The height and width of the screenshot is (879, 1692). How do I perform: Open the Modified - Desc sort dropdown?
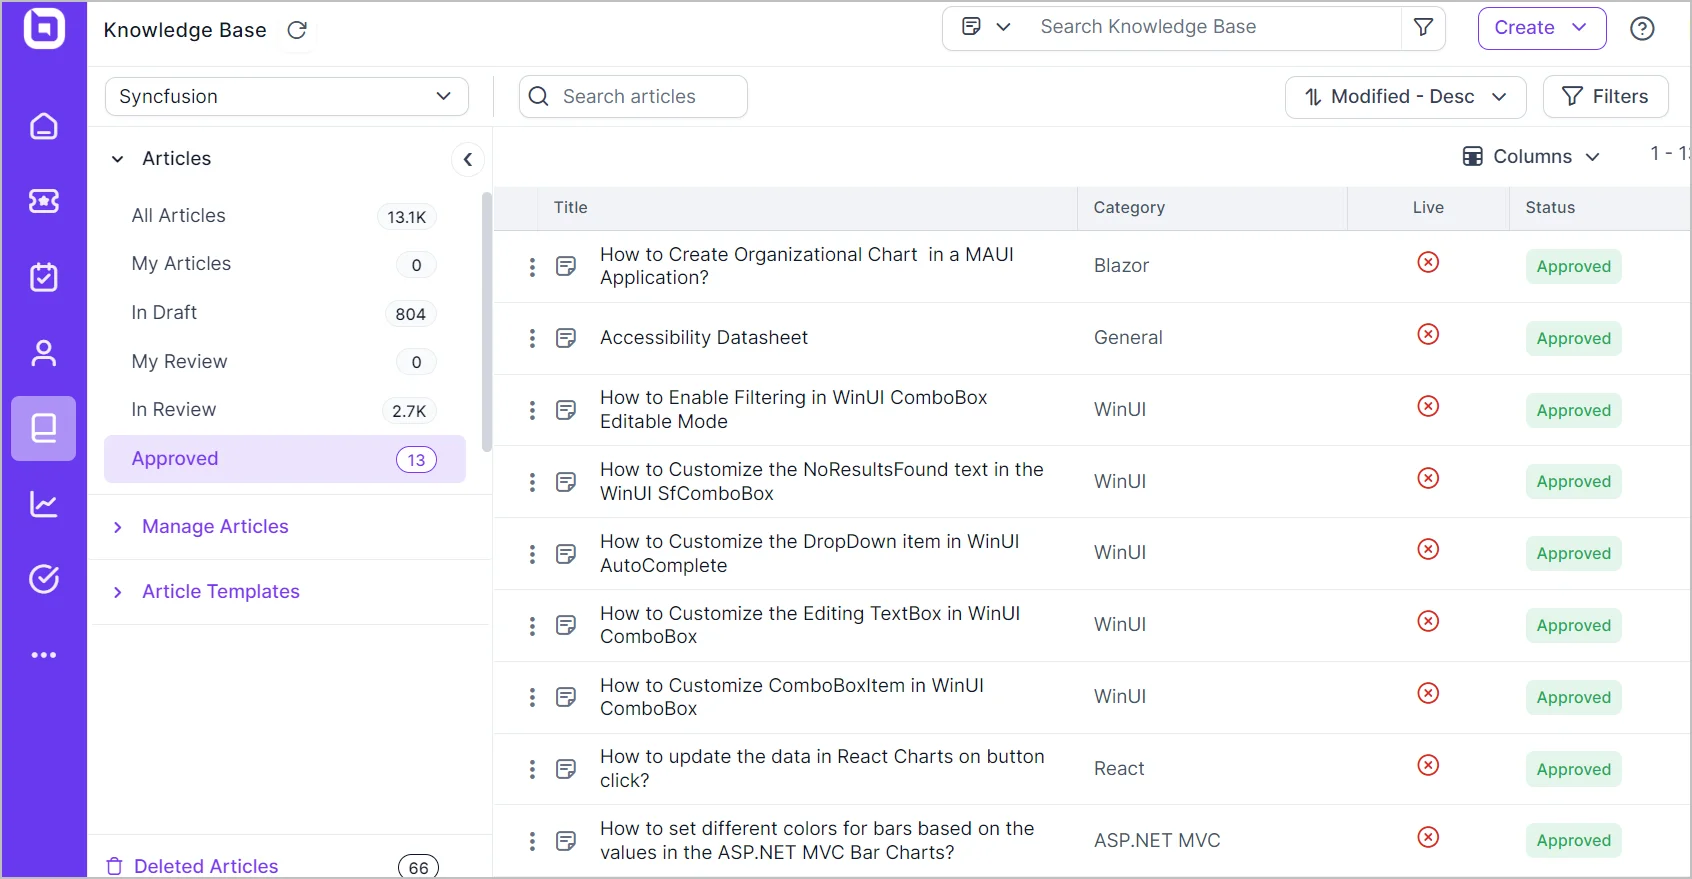1404,97
